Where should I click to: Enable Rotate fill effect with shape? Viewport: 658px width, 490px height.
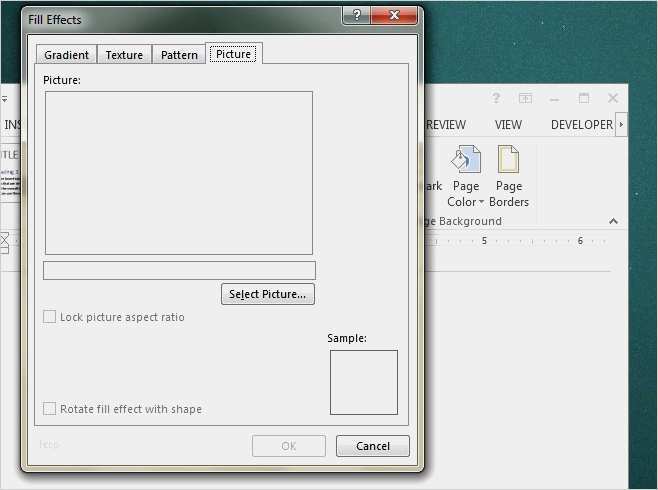coord(50,409)
